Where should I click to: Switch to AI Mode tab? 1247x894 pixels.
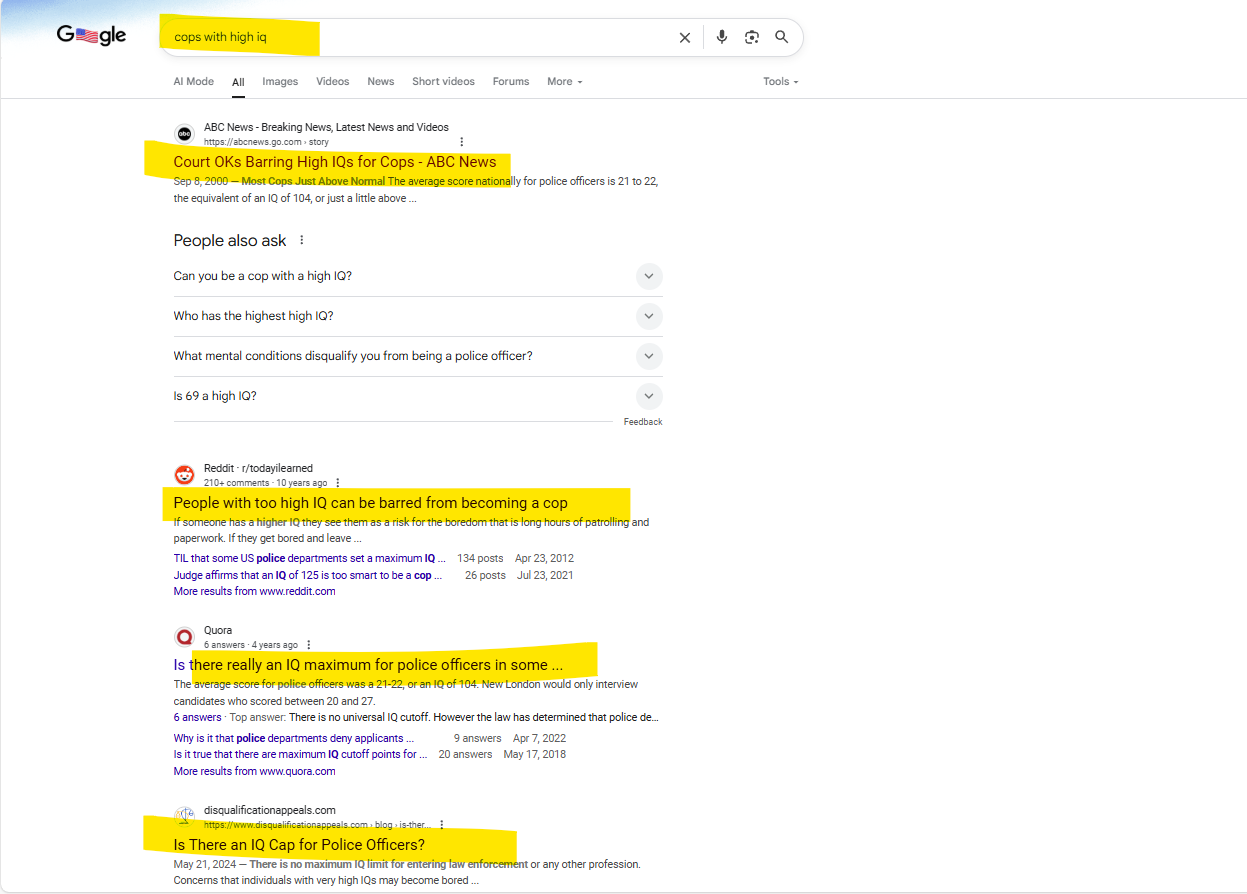click(x=193, y=82)
